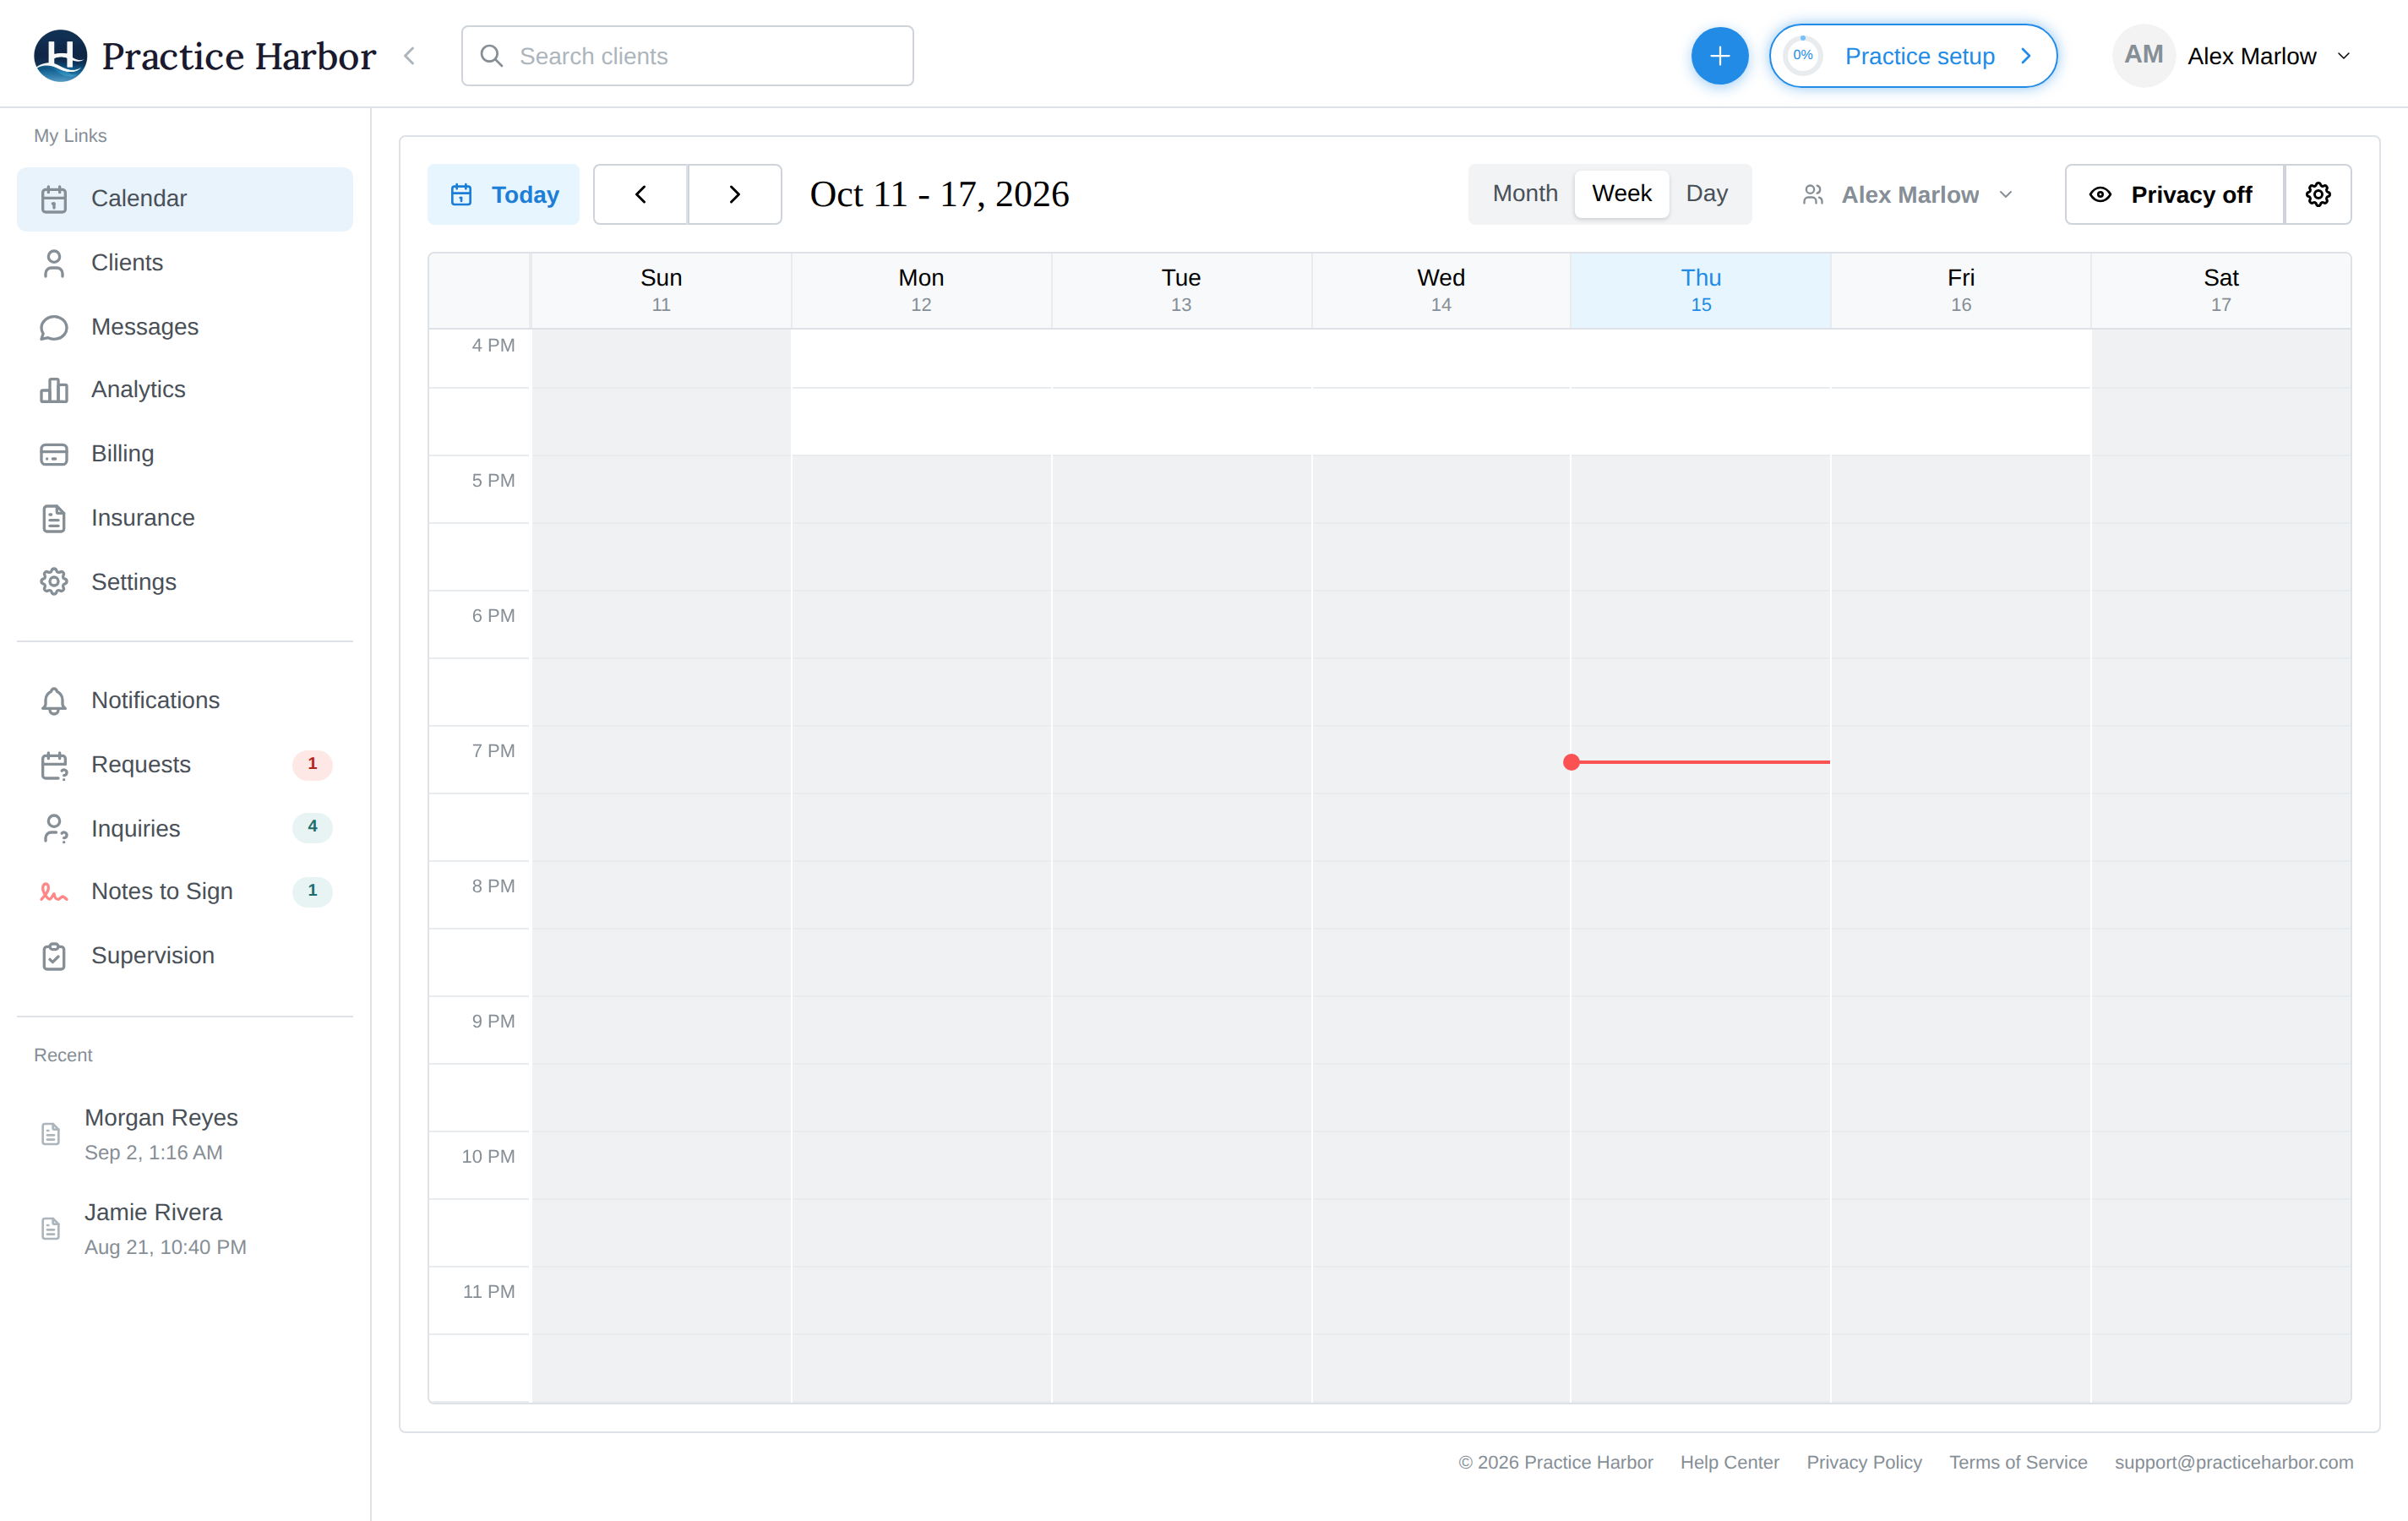2408x1521 pixels.
Task: Open the Clients page
Action: point(185,262)
